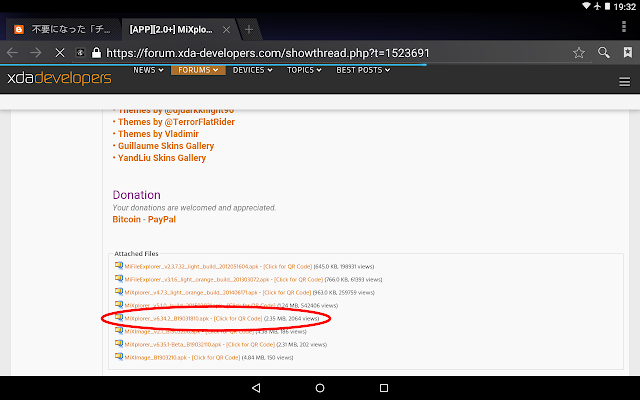Open QR code for MiFileExplorer_v3.1.6
640x400 pixels.
[x=298, y=280]
